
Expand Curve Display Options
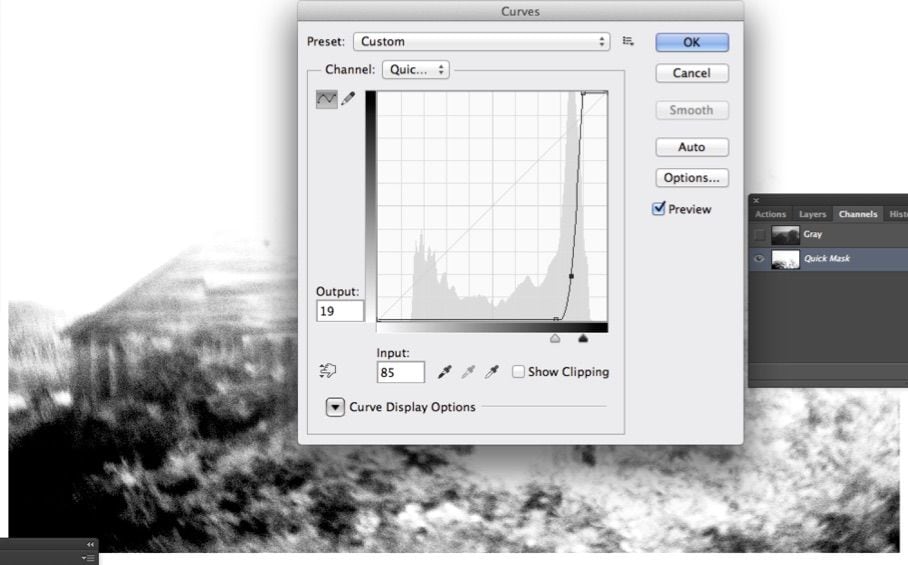pyautogui.click(x=335, y=407)
